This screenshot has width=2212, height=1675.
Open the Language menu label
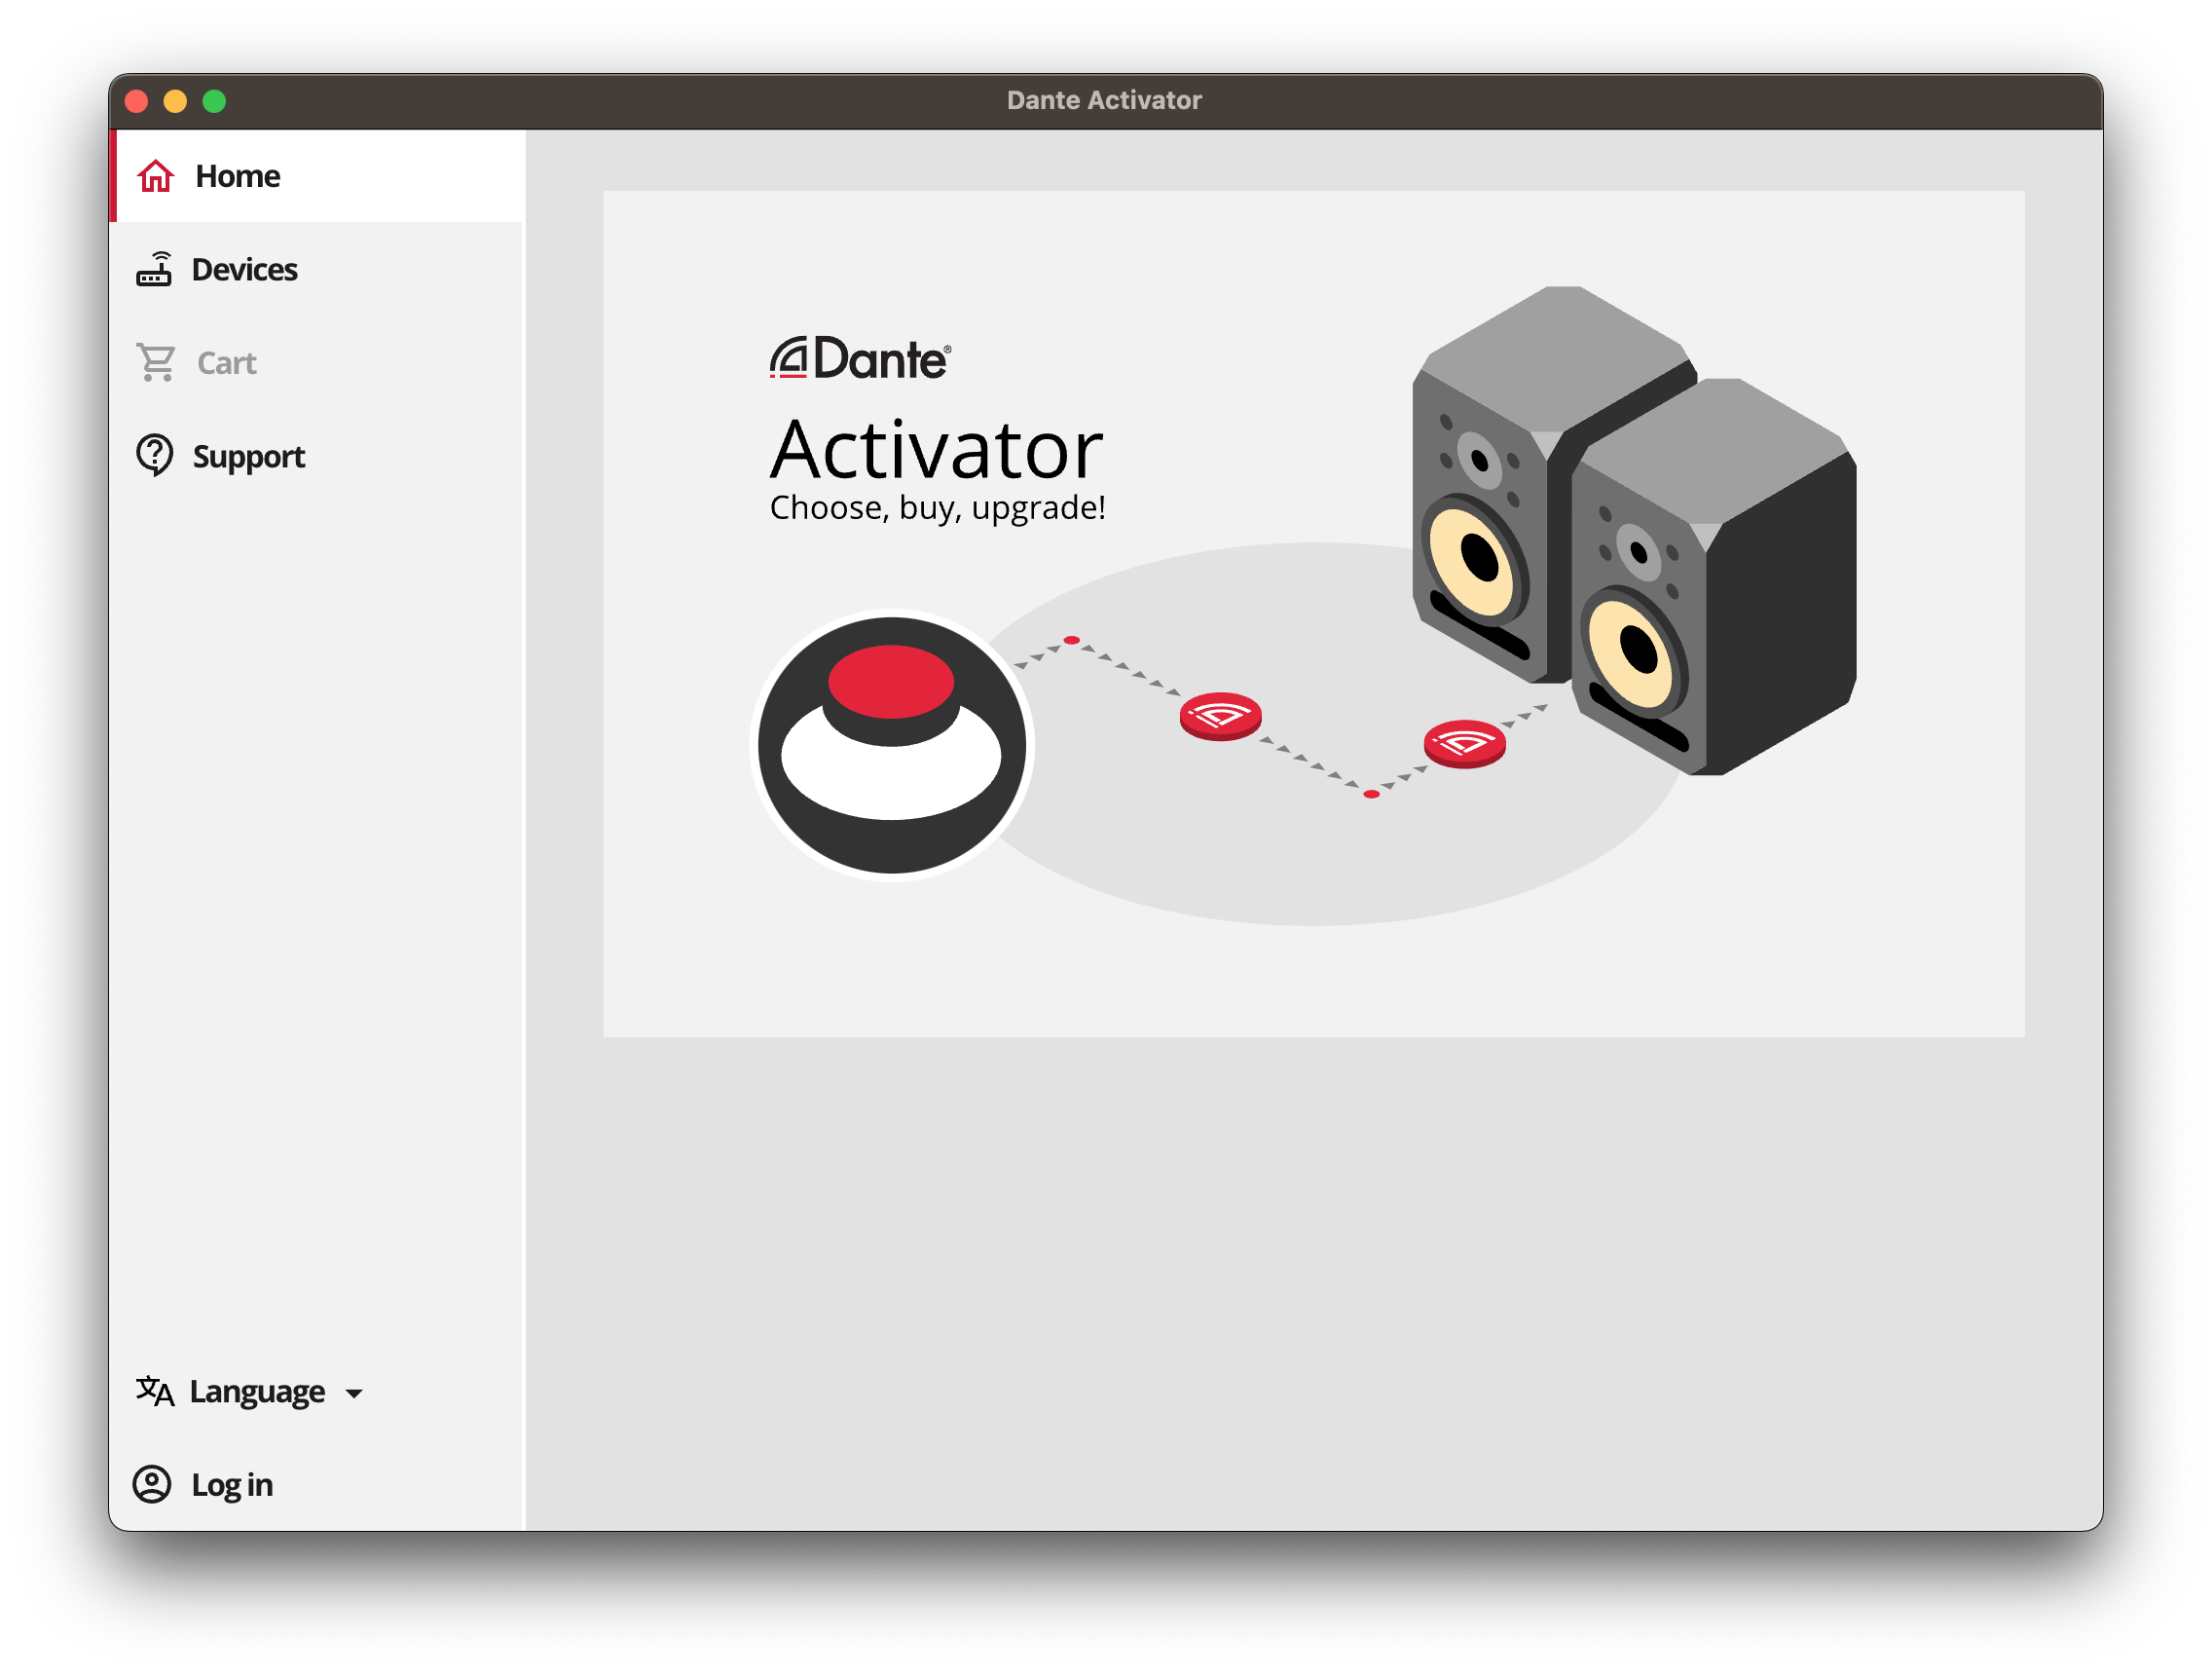coord(257,1392)
